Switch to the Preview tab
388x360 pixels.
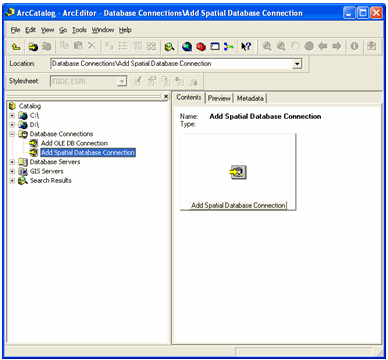tap(219, 98)
